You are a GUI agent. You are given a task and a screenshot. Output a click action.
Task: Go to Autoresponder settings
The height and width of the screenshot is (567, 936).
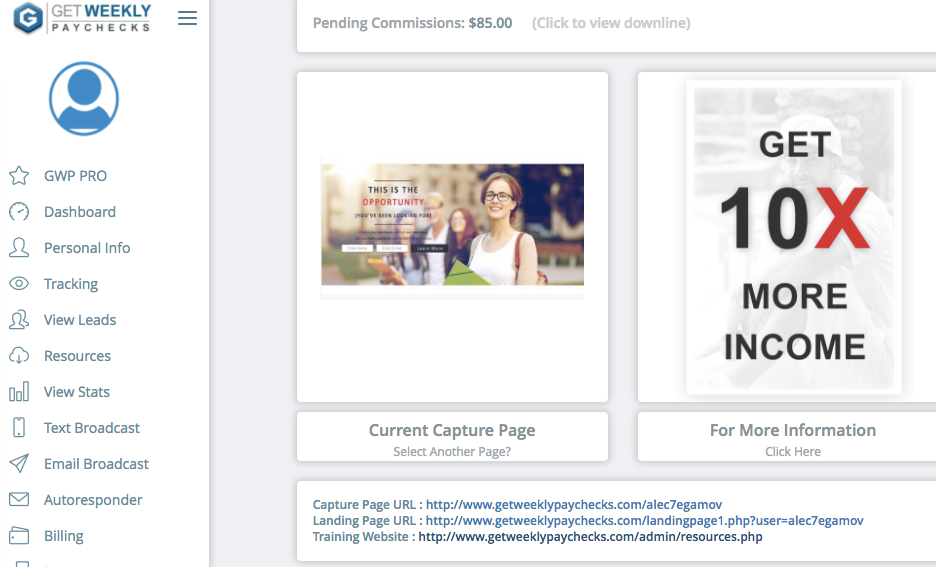point(93,500)
